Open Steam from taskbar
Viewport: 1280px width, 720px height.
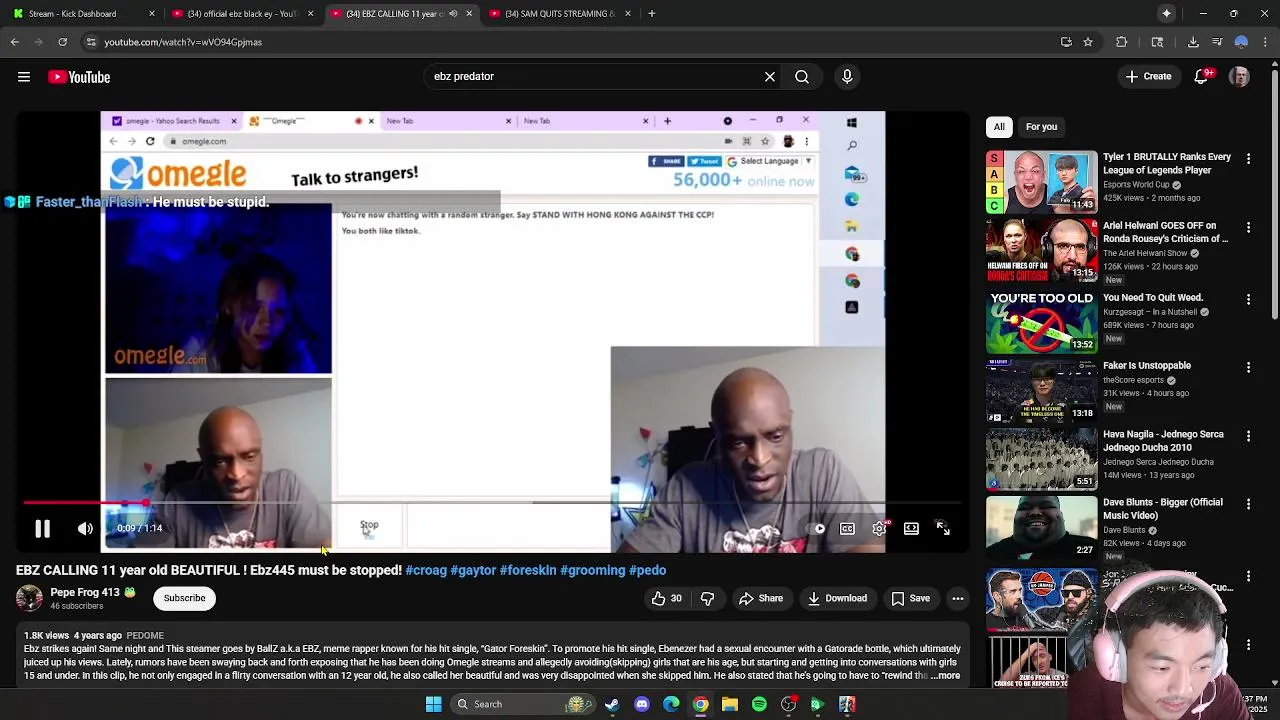(612, 704)
